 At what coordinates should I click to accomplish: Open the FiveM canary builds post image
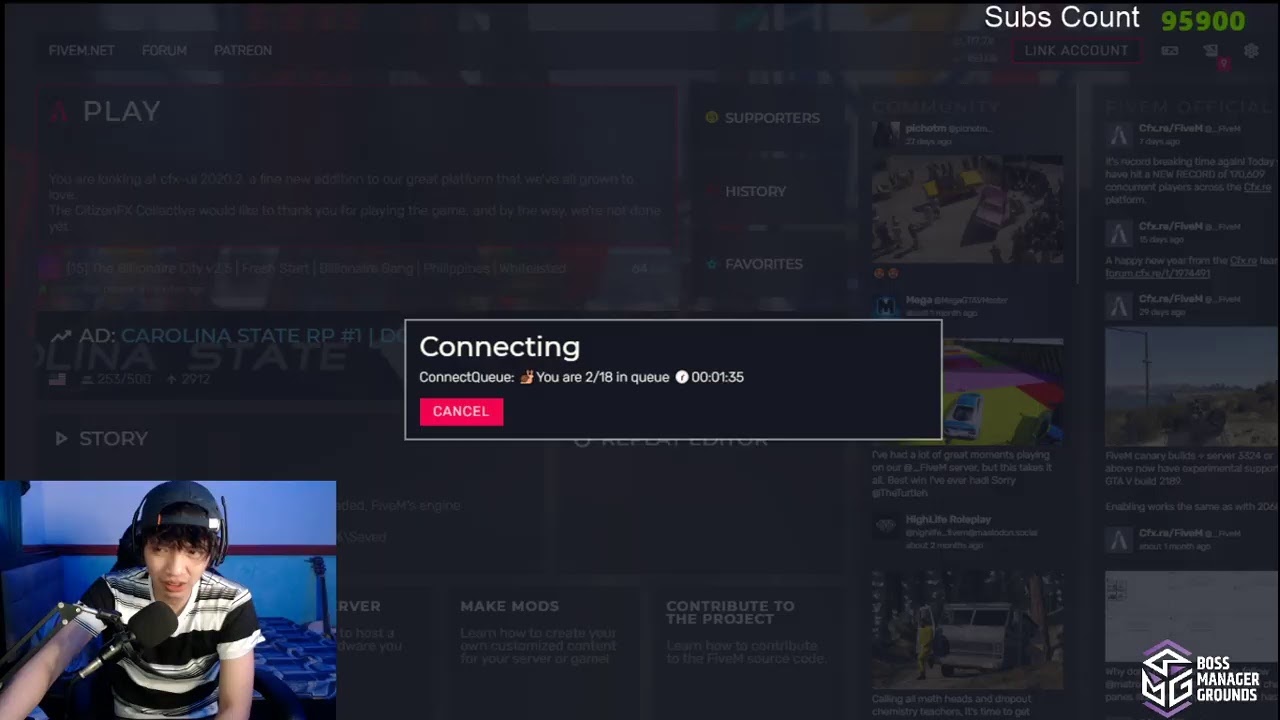(1192, 387)
